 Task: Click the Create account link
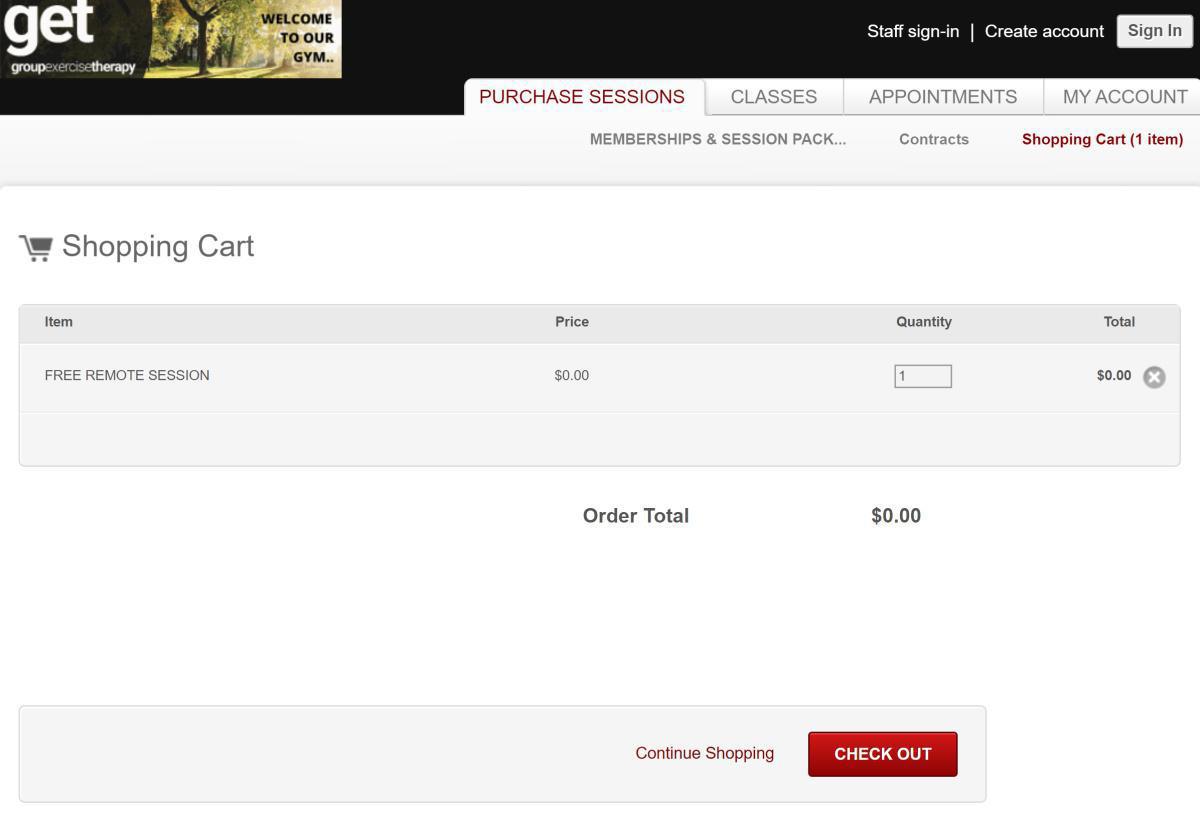[x=1044, y=31]
